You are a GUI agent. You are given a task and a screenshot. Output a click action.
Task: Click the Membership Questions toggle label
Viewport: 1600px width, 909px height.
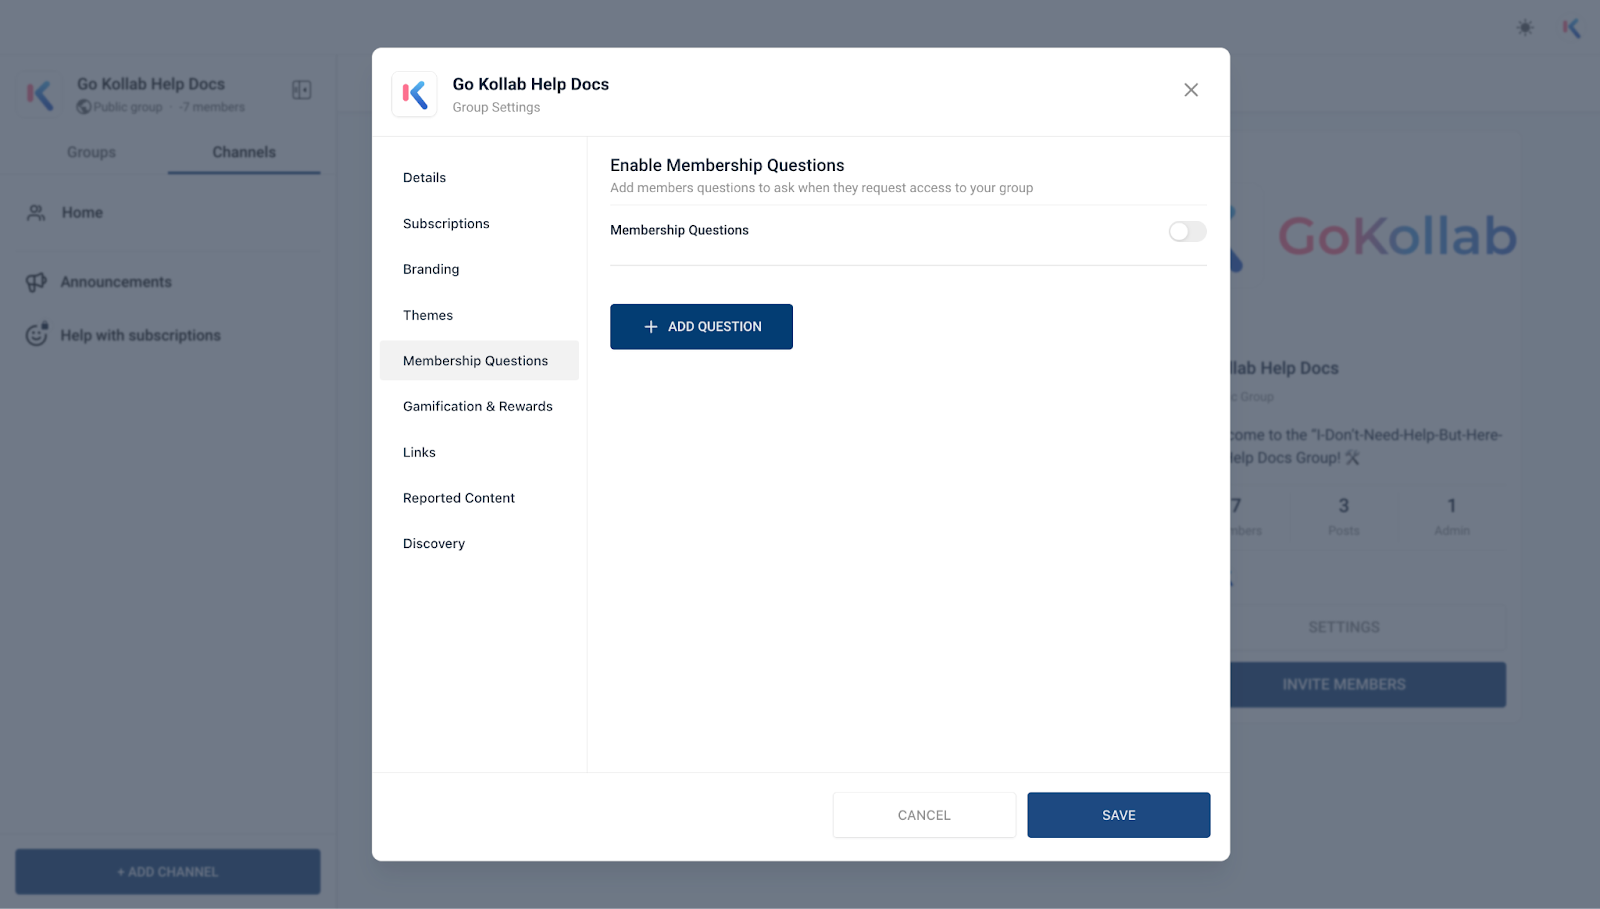click(x=679, y=230)
